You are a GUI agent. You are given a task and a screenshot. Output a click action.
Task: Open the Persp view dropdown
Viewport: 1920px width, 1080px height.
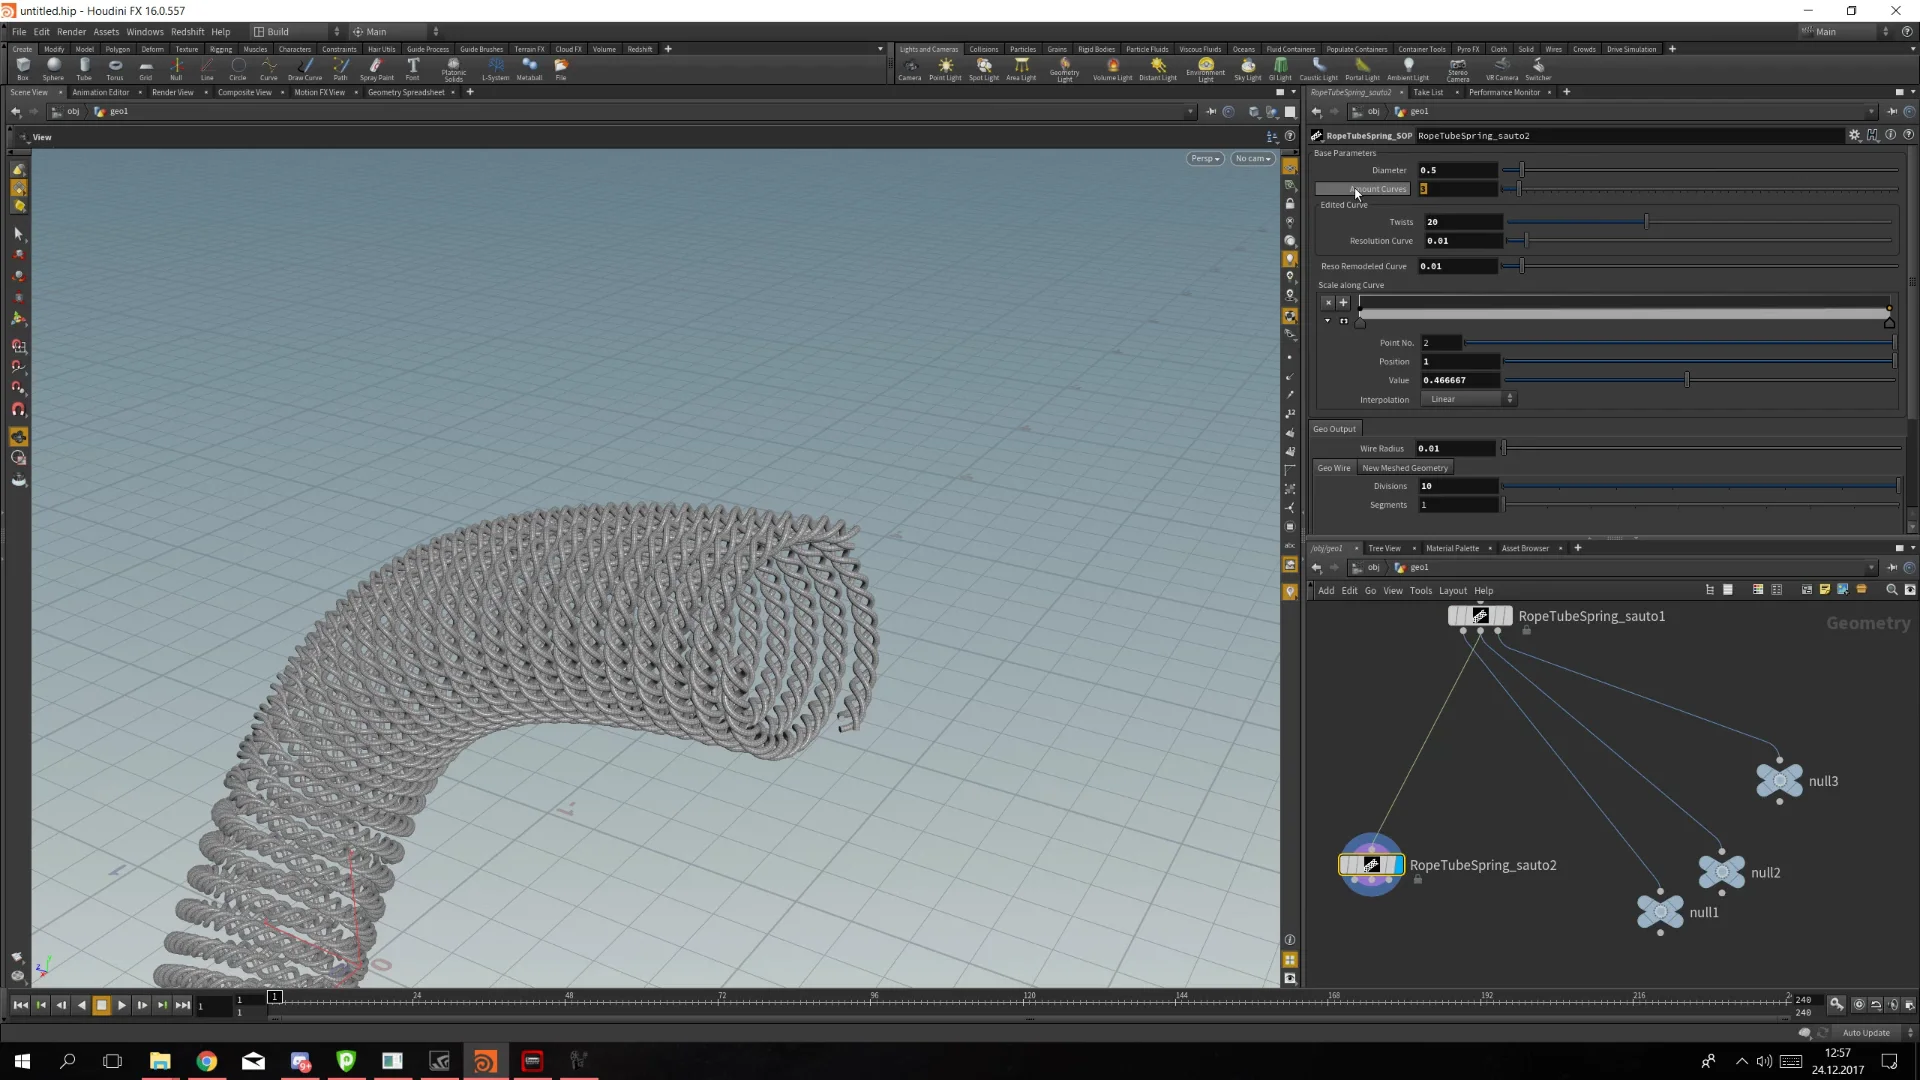[x=1204, y=158]
